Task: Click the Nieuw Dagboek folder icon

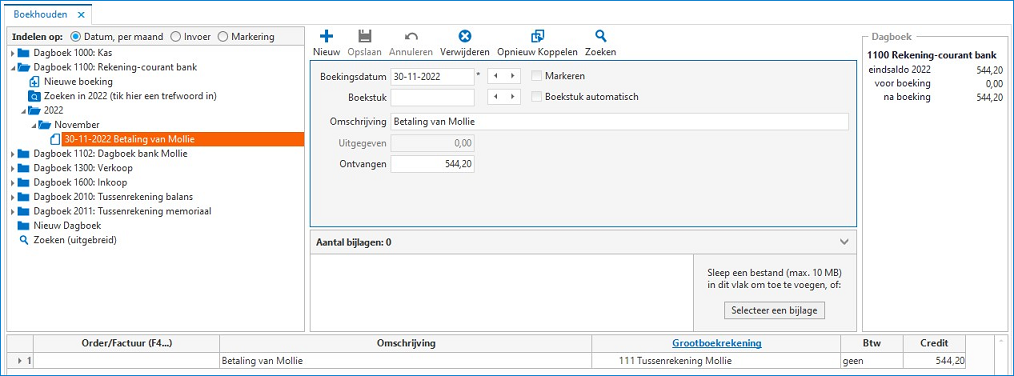Action: coord(24,225)
